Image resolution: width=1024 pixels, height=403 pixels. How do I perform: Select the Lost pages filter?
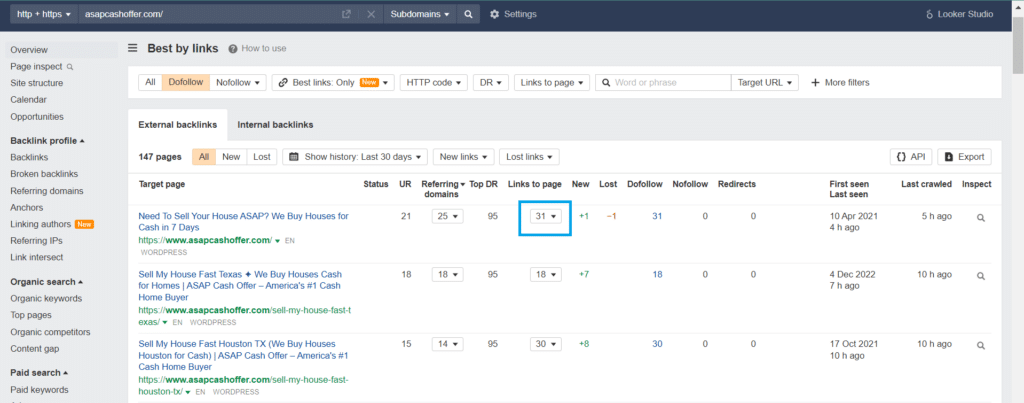(x=262, y=157)
